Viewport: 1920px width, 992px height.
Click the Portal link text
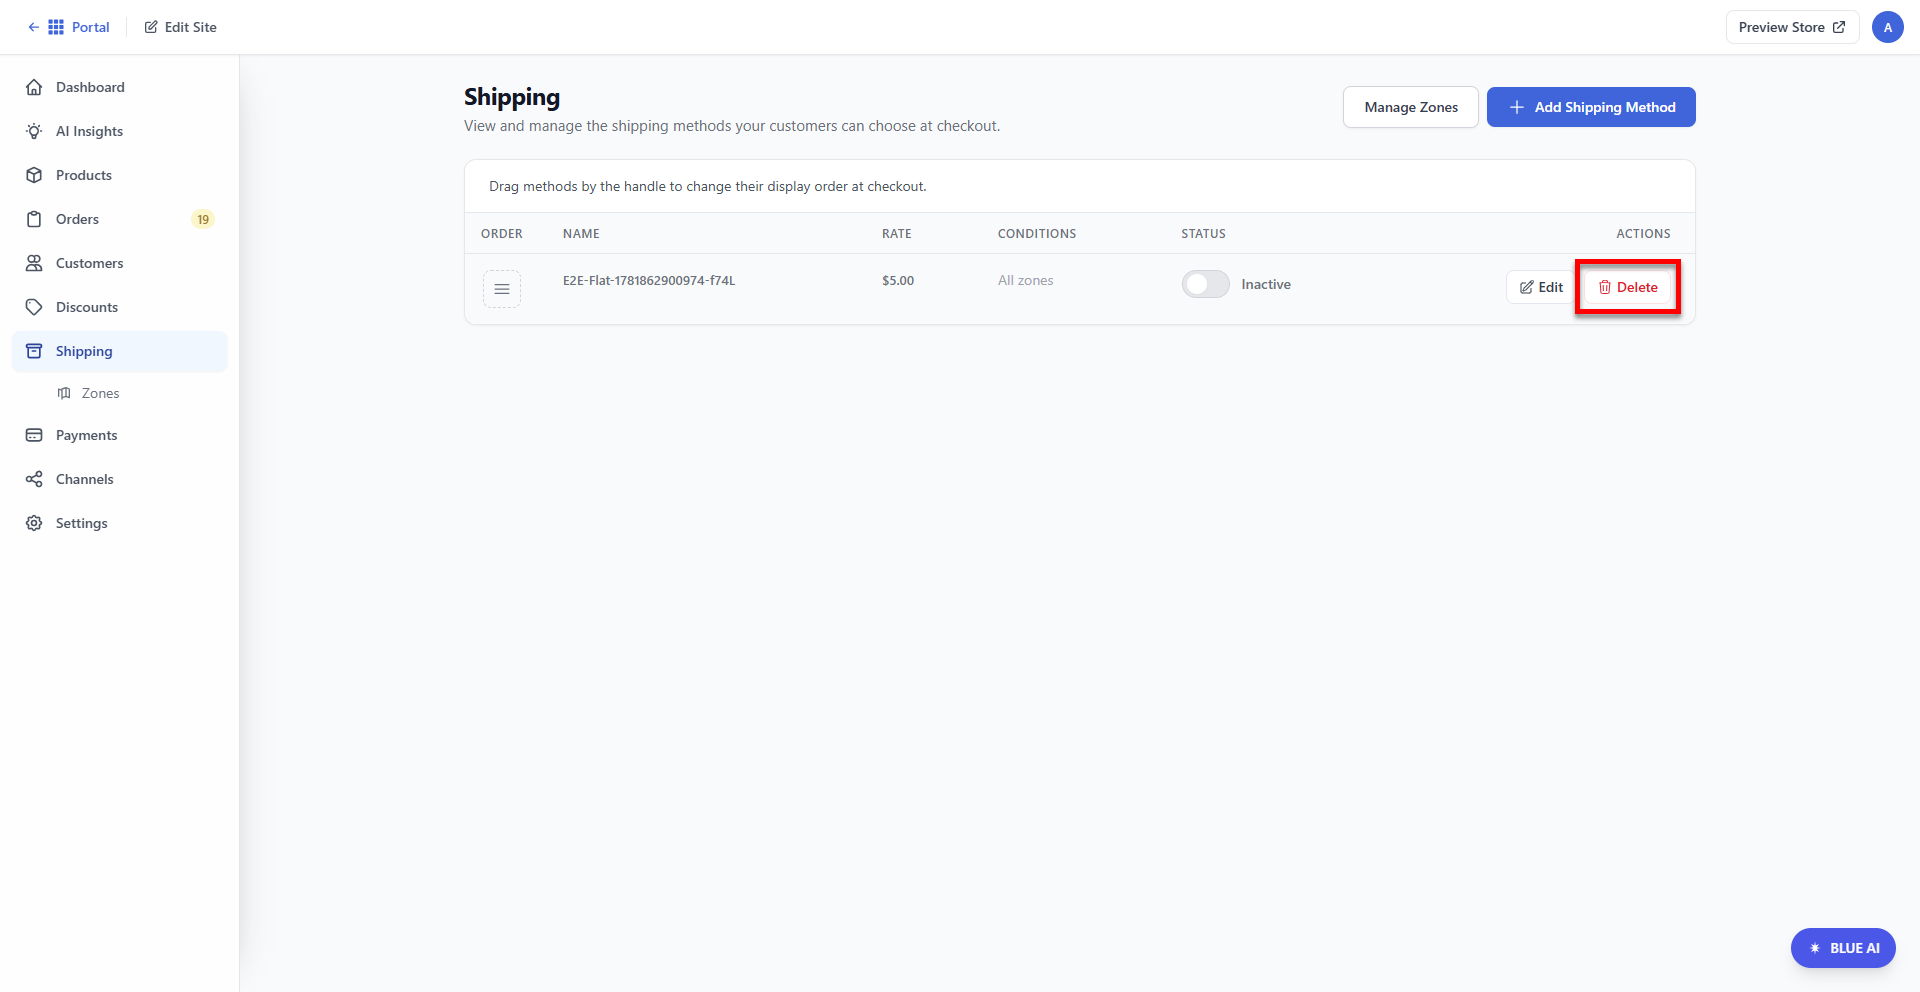[90, 27]
